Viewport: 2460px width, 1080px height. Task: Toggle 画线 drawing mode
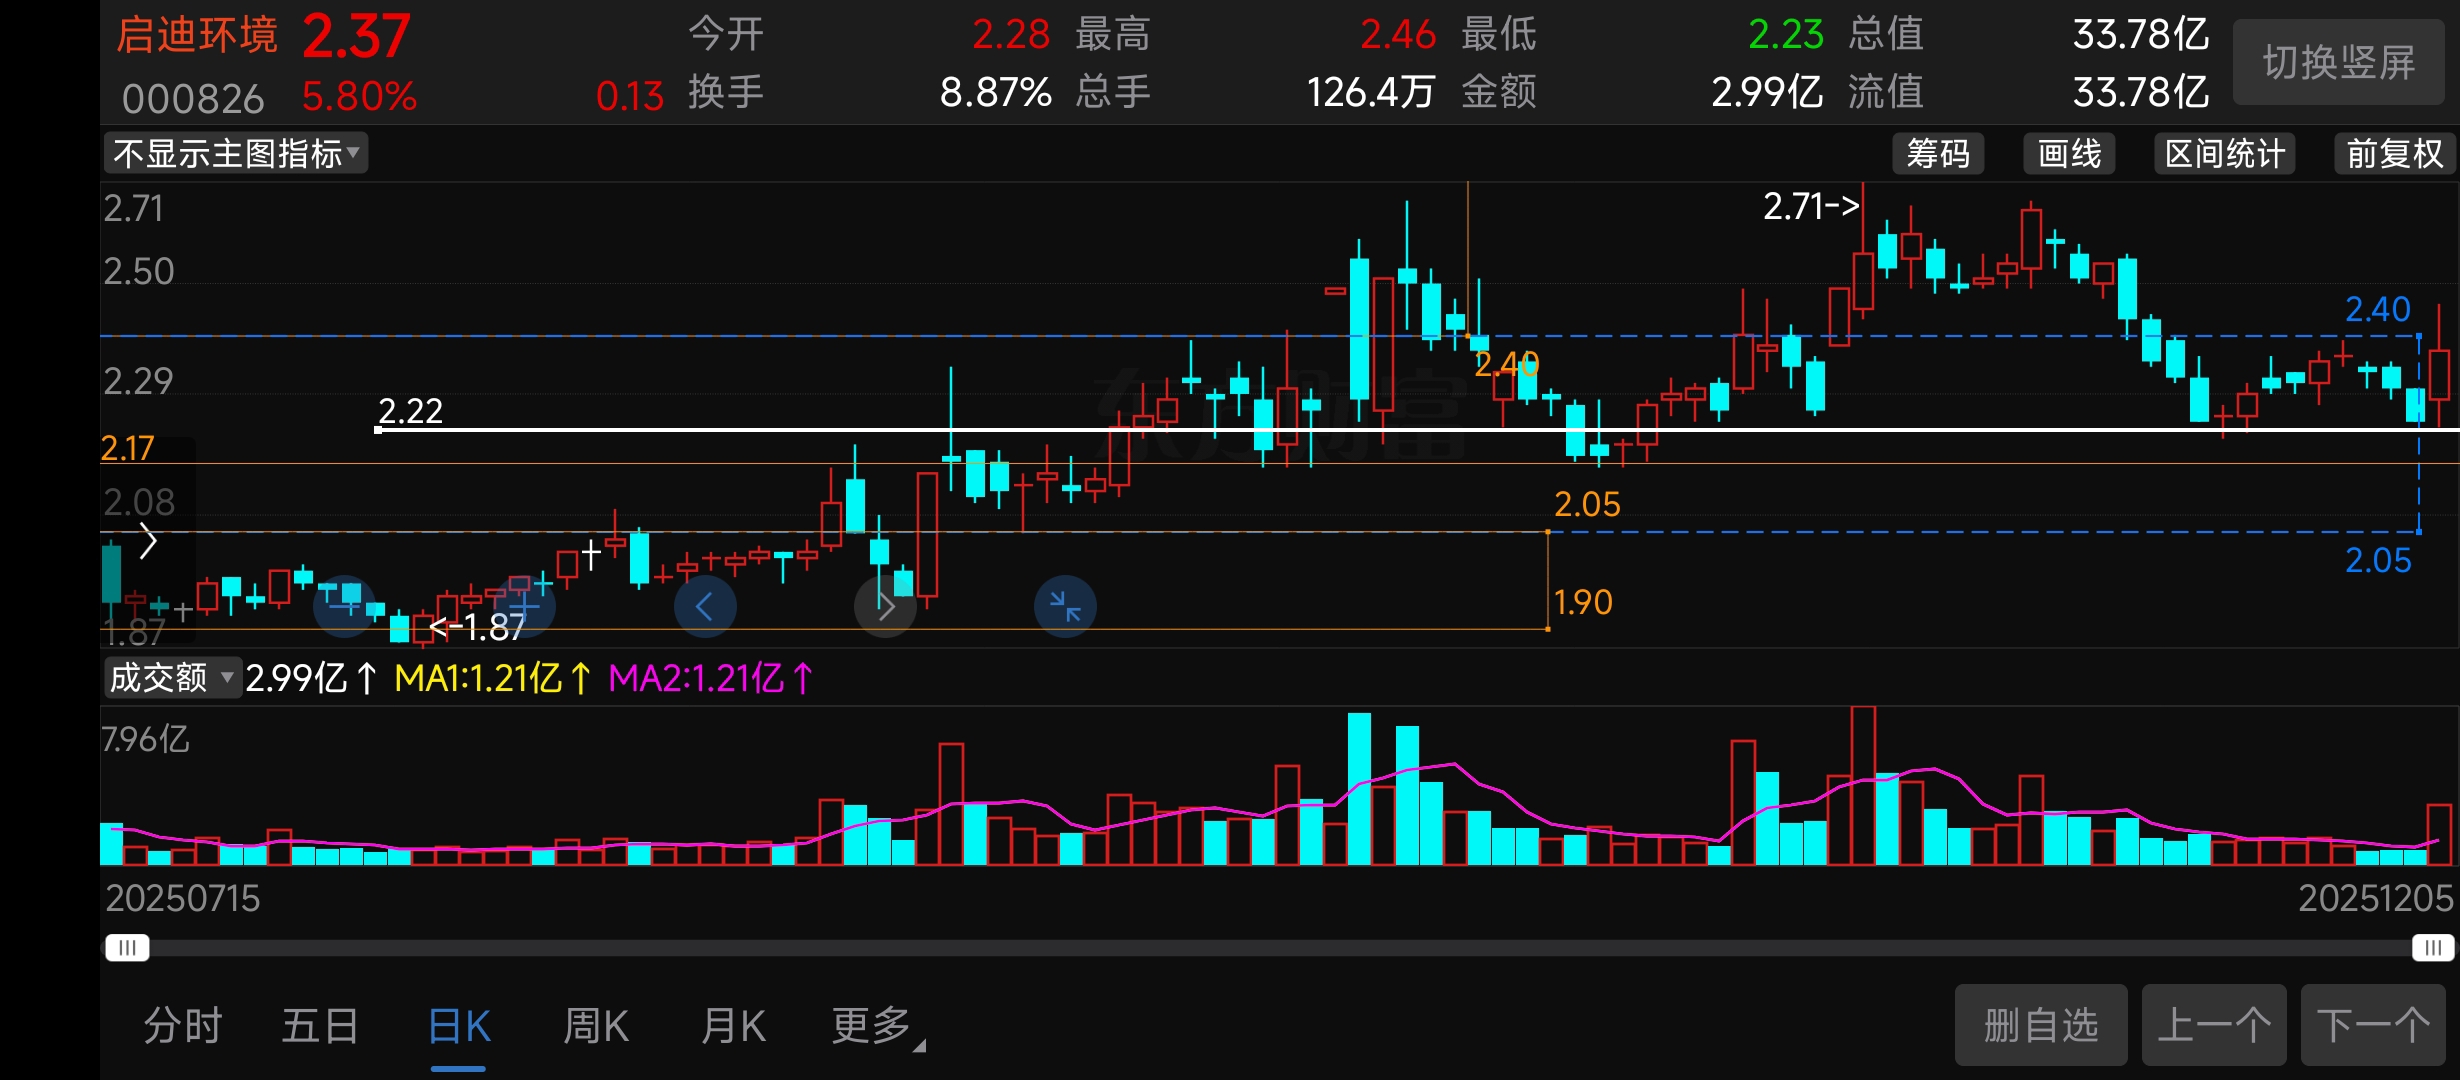pos(2069,154)
